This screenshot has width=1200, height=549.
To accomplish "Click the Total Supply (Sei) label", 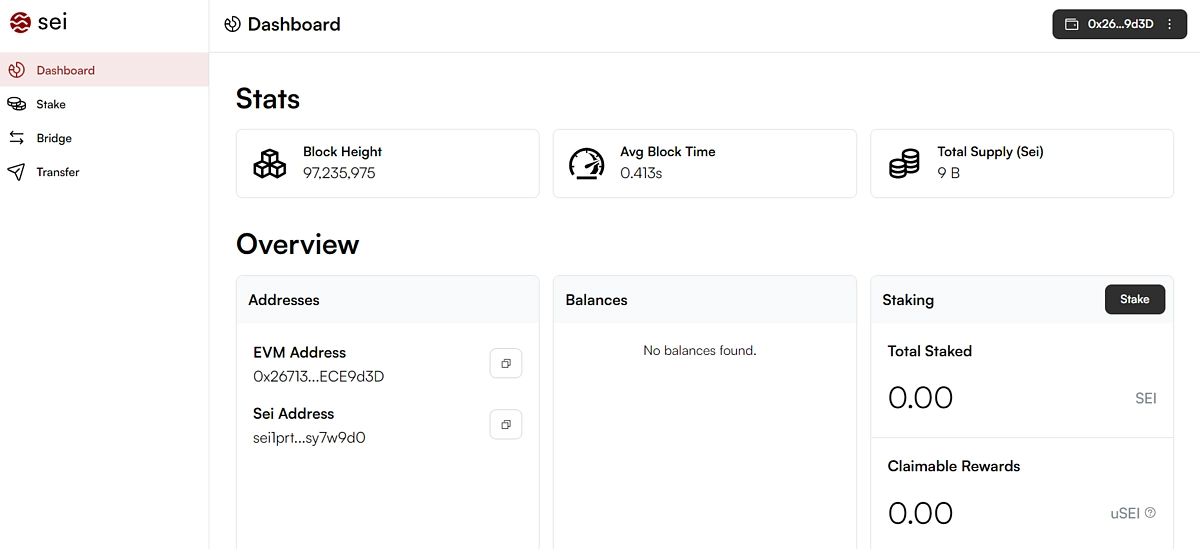I will [x=990, y=152].
